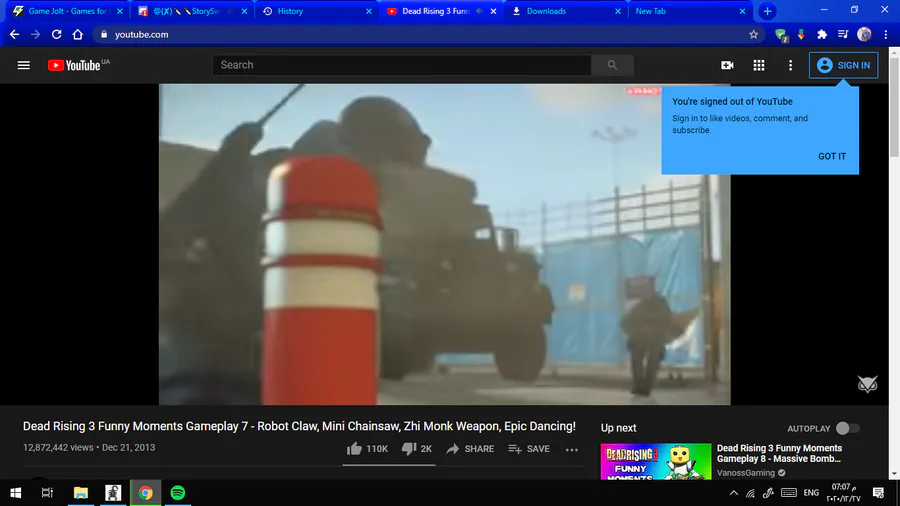
Task: Open Task View on the taskbar
Action: (x=47, y=493)
